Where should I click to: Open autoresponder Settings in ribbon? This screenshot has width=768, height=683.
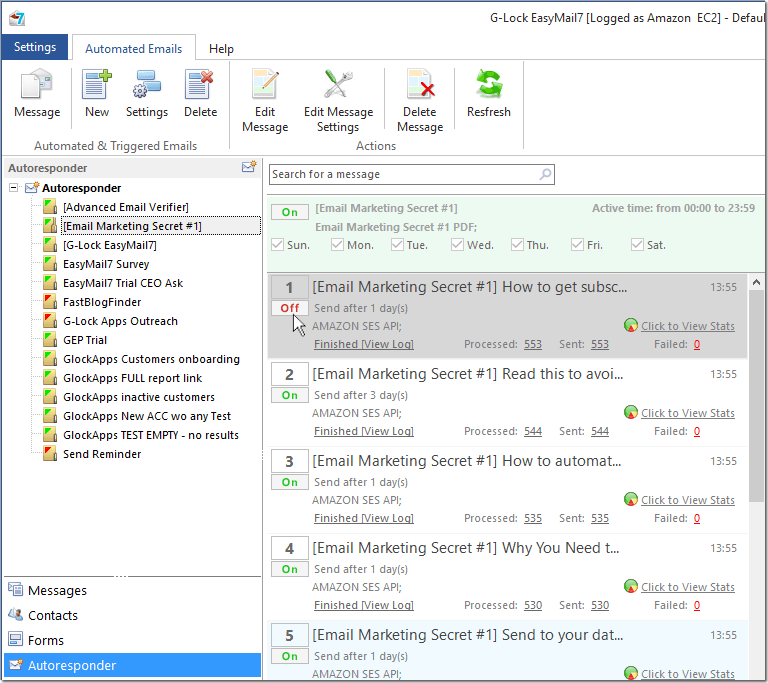[x=146, y=95]
